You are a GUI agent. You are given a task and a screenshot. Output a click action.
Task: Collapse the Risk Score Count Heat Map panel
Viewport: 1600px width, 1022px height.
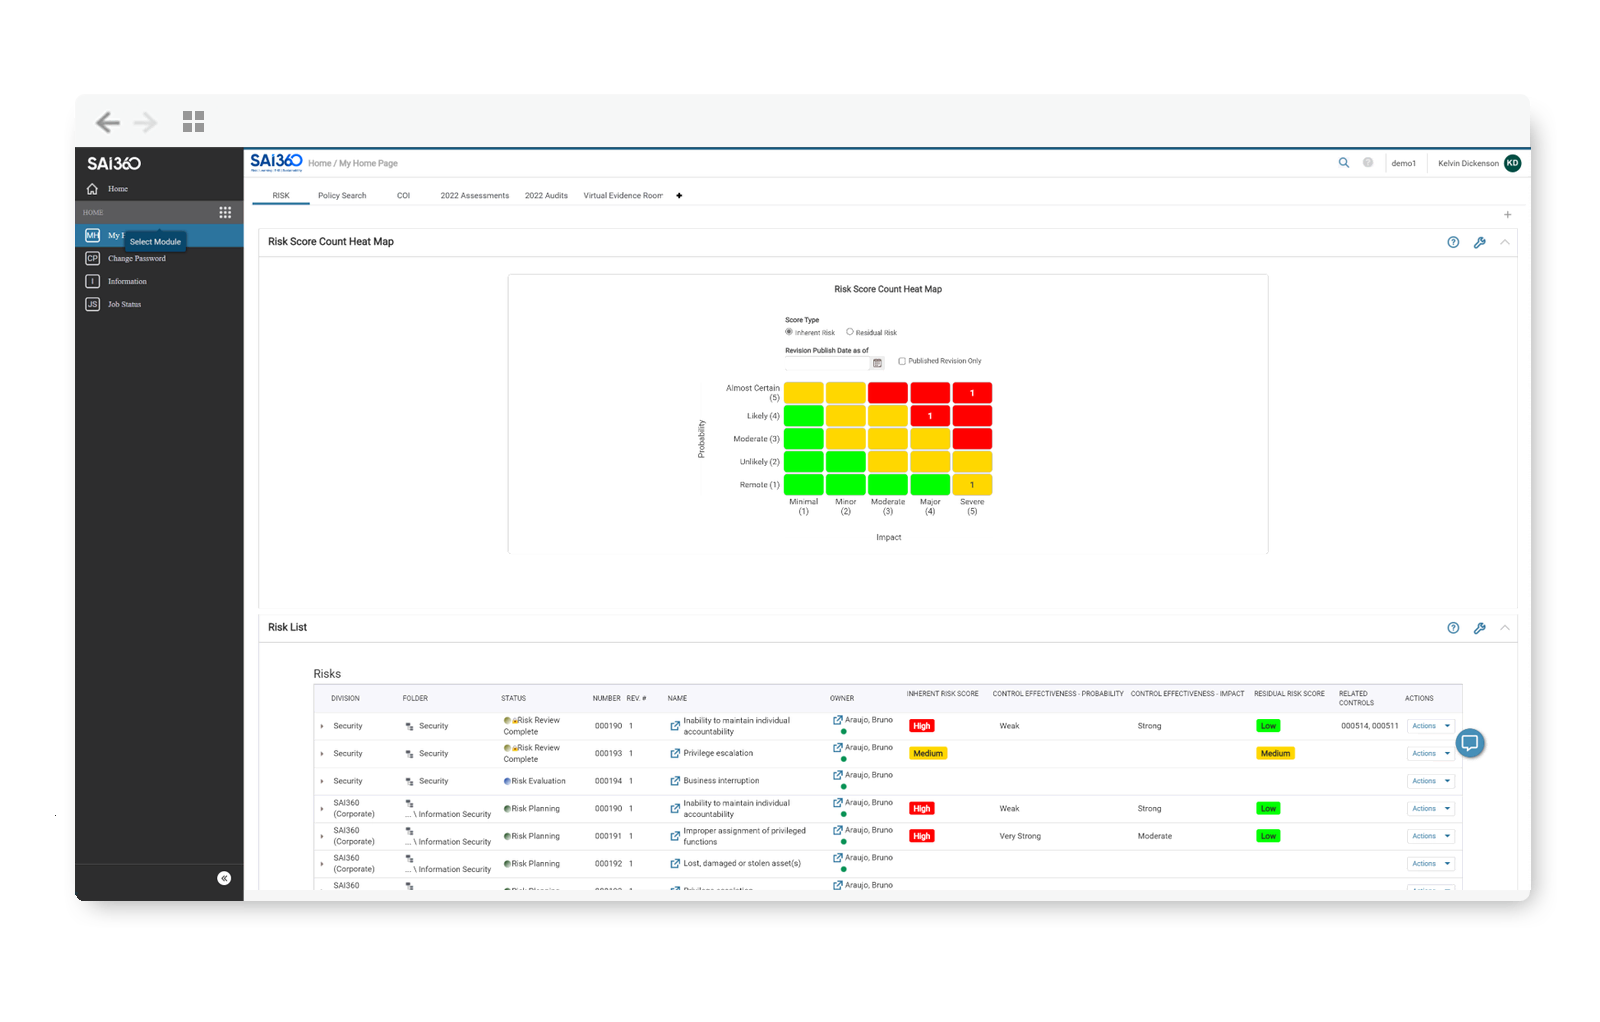pyautogui.click(x=1505, y=241)
